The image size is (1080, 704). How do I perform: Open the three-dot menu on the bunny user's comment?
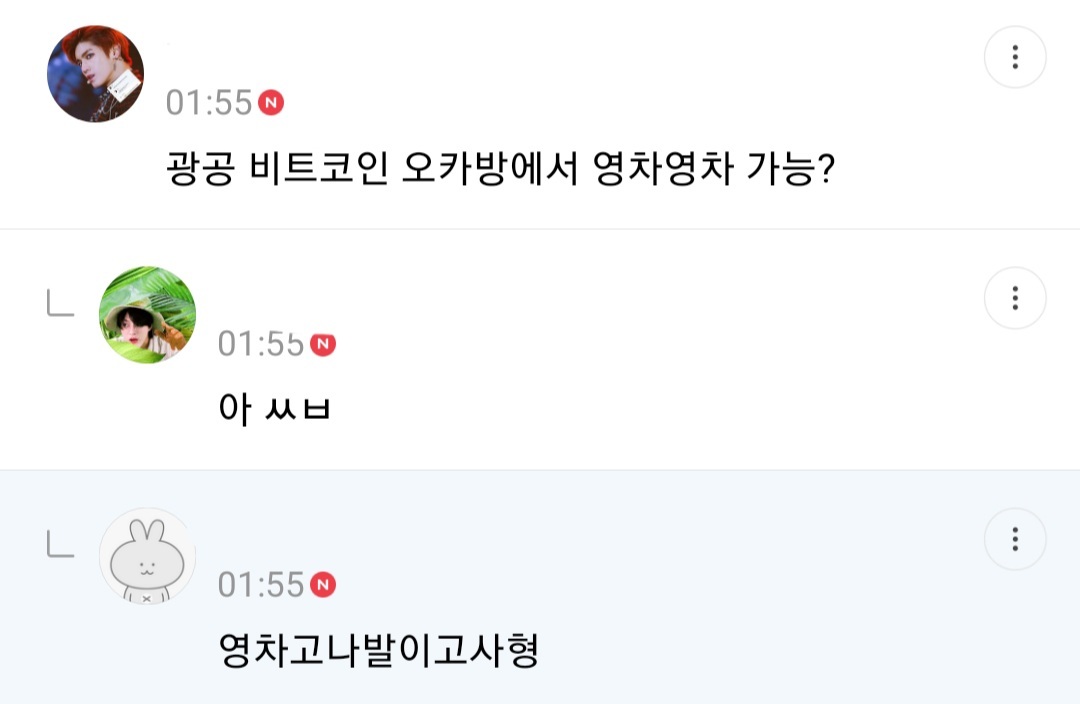click(x=1016, y=540)
